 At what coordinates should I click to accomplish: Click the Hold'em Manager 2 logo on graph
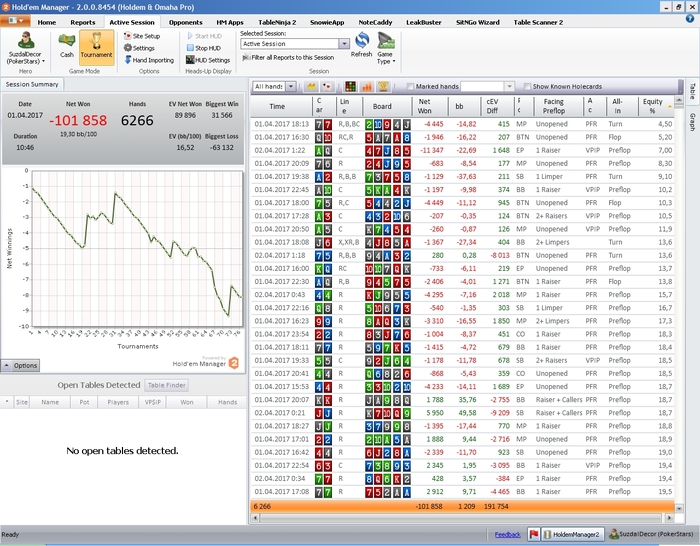[x=234, y=363]
